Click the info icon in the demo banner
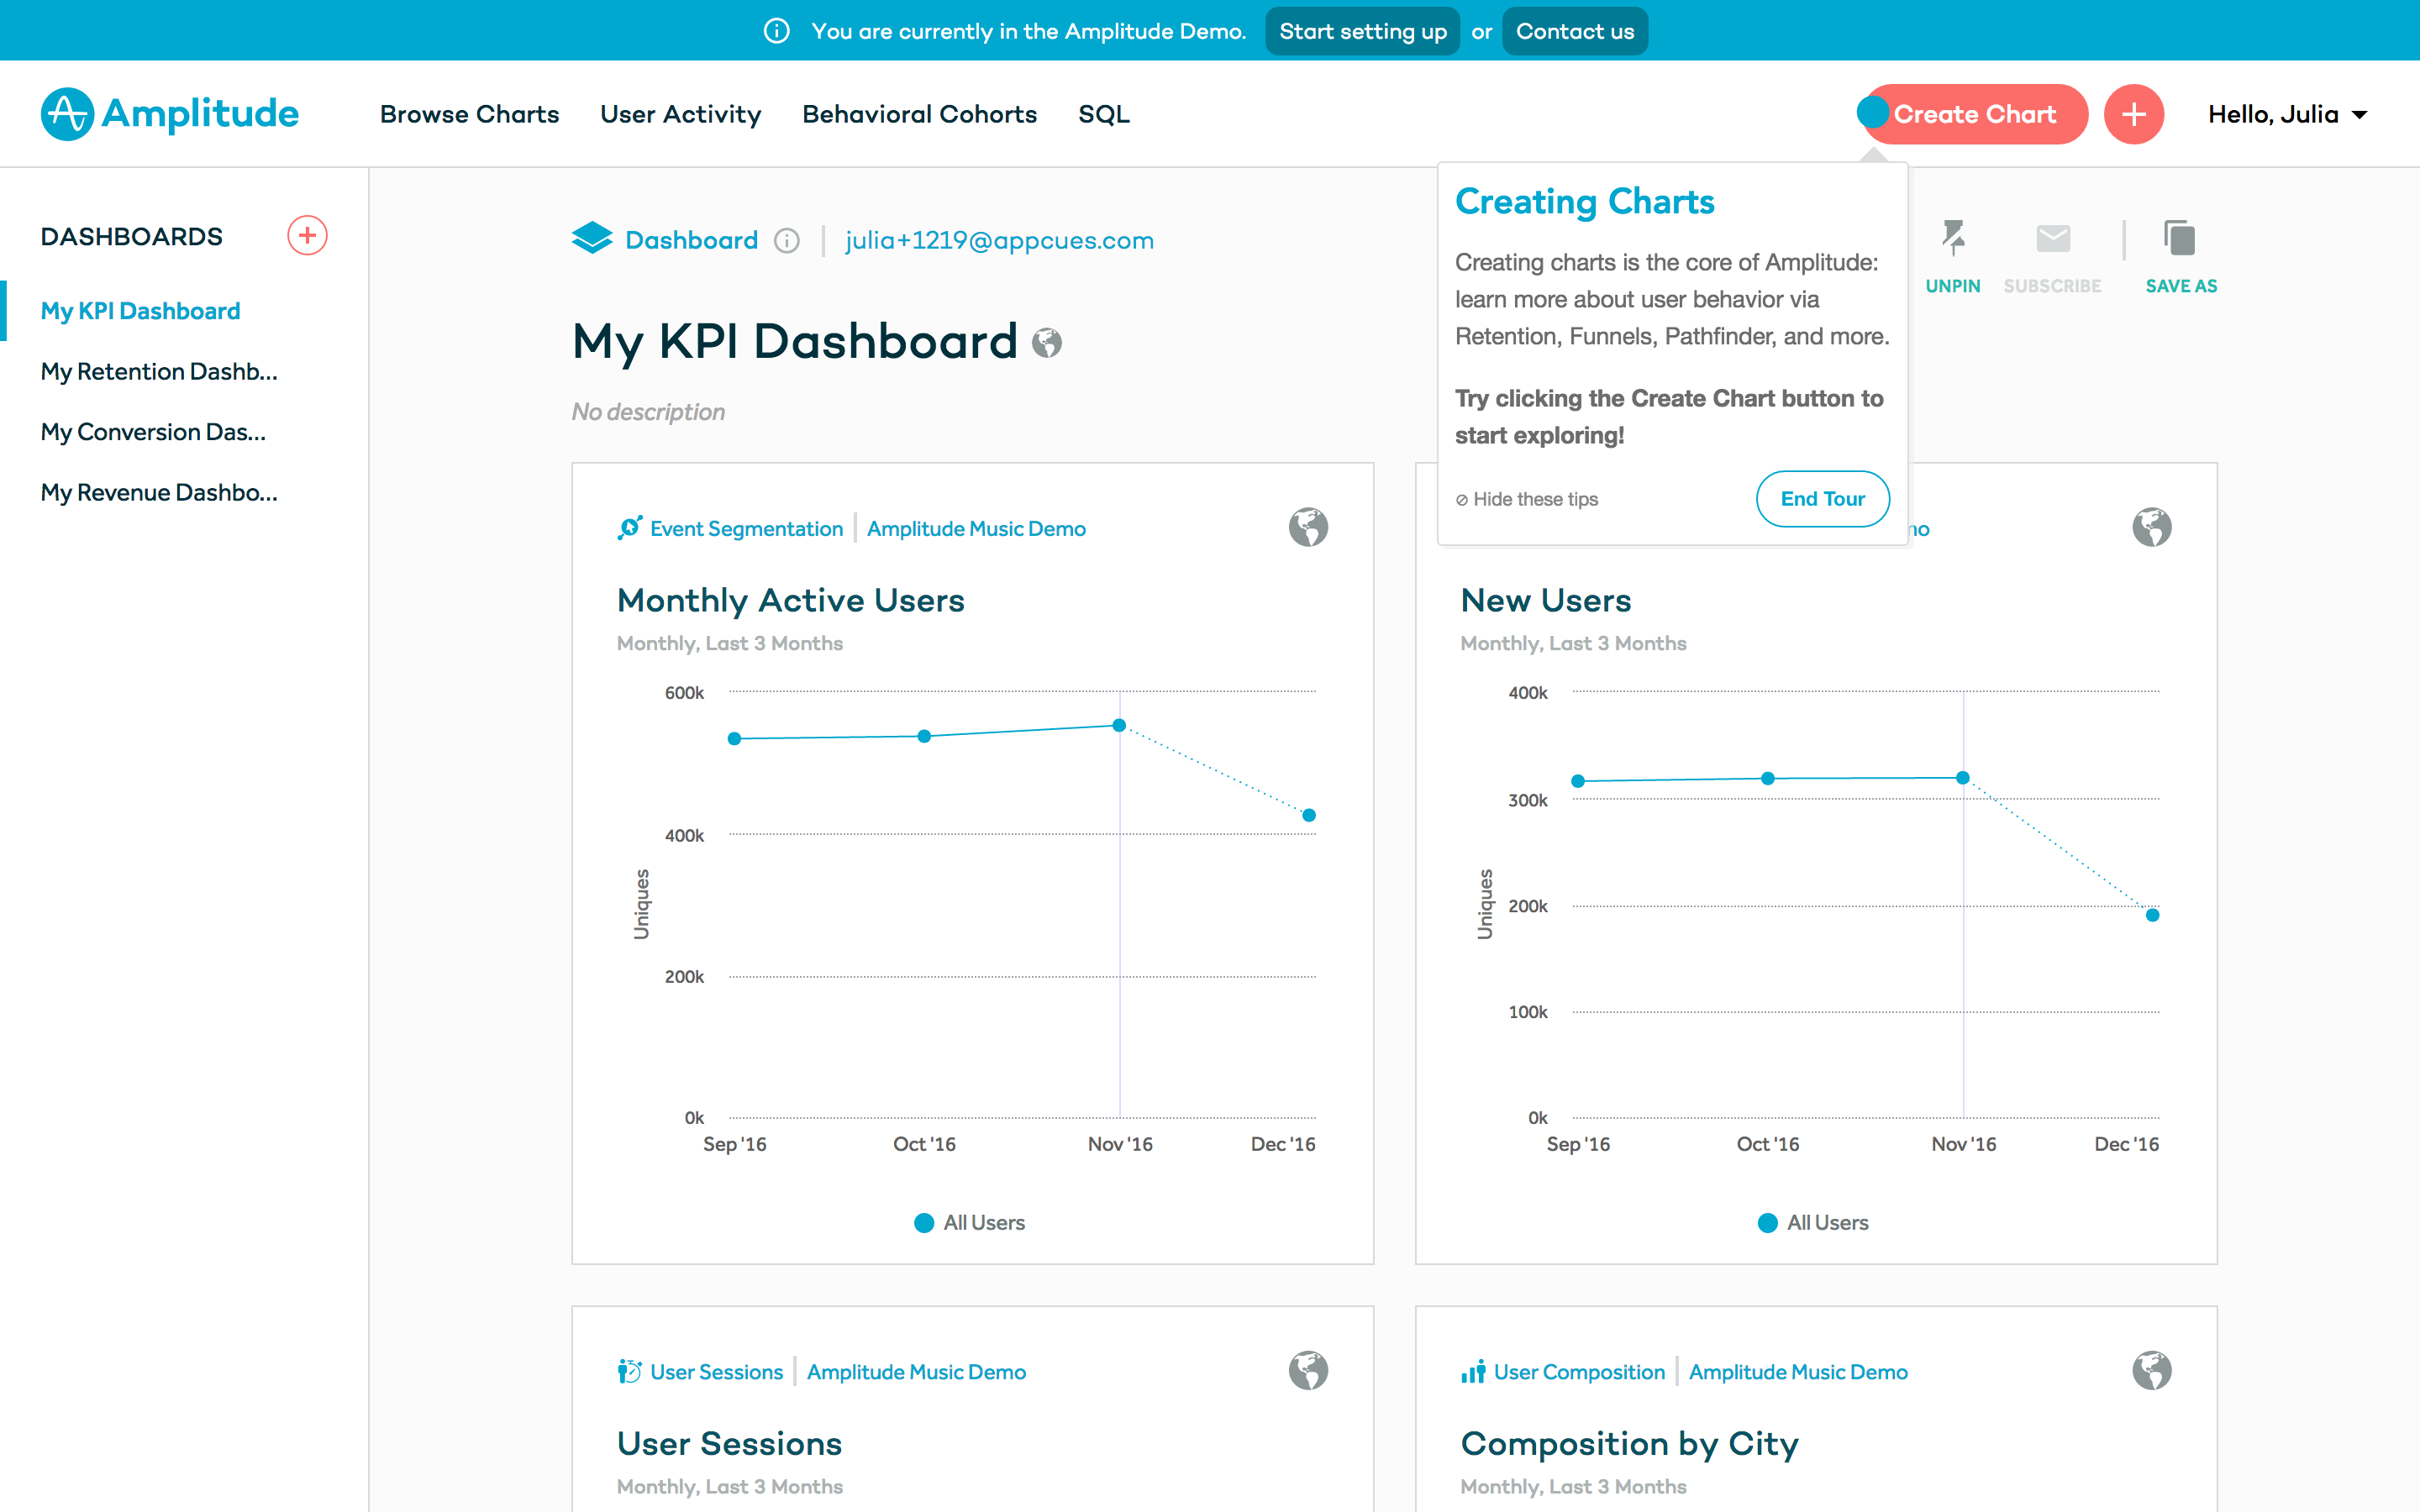 tap(777, 31)
